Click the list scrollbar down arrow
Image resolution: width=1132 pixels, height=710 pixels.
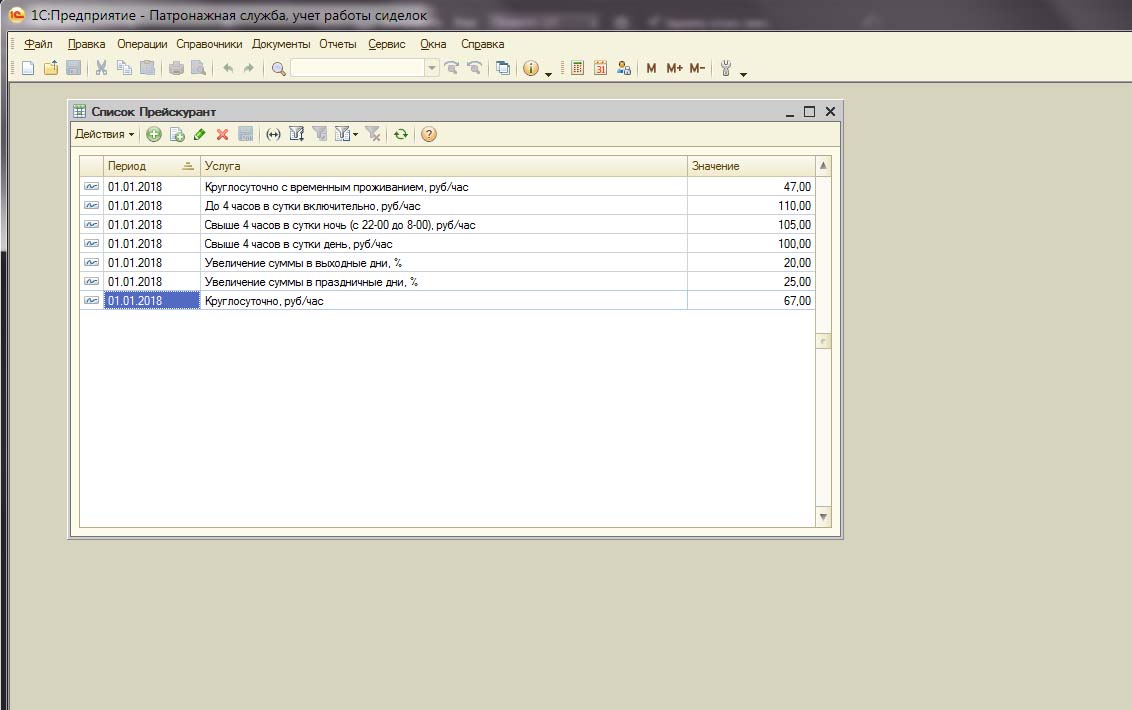click(823, 517)
